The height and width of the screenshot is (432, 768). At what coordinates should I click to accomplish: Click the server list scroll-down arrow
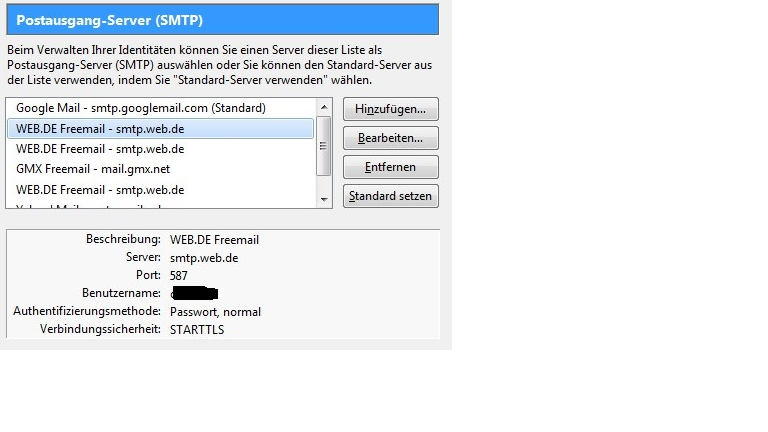coord(324,199)
